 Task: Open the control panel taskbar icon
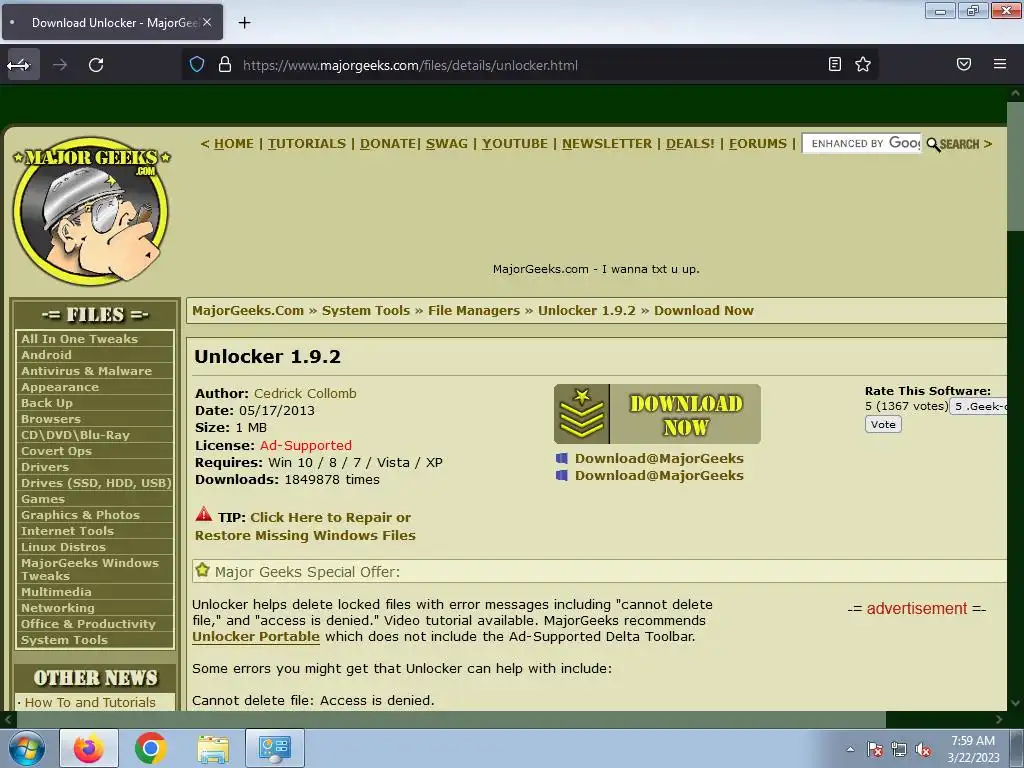[274, 748]
